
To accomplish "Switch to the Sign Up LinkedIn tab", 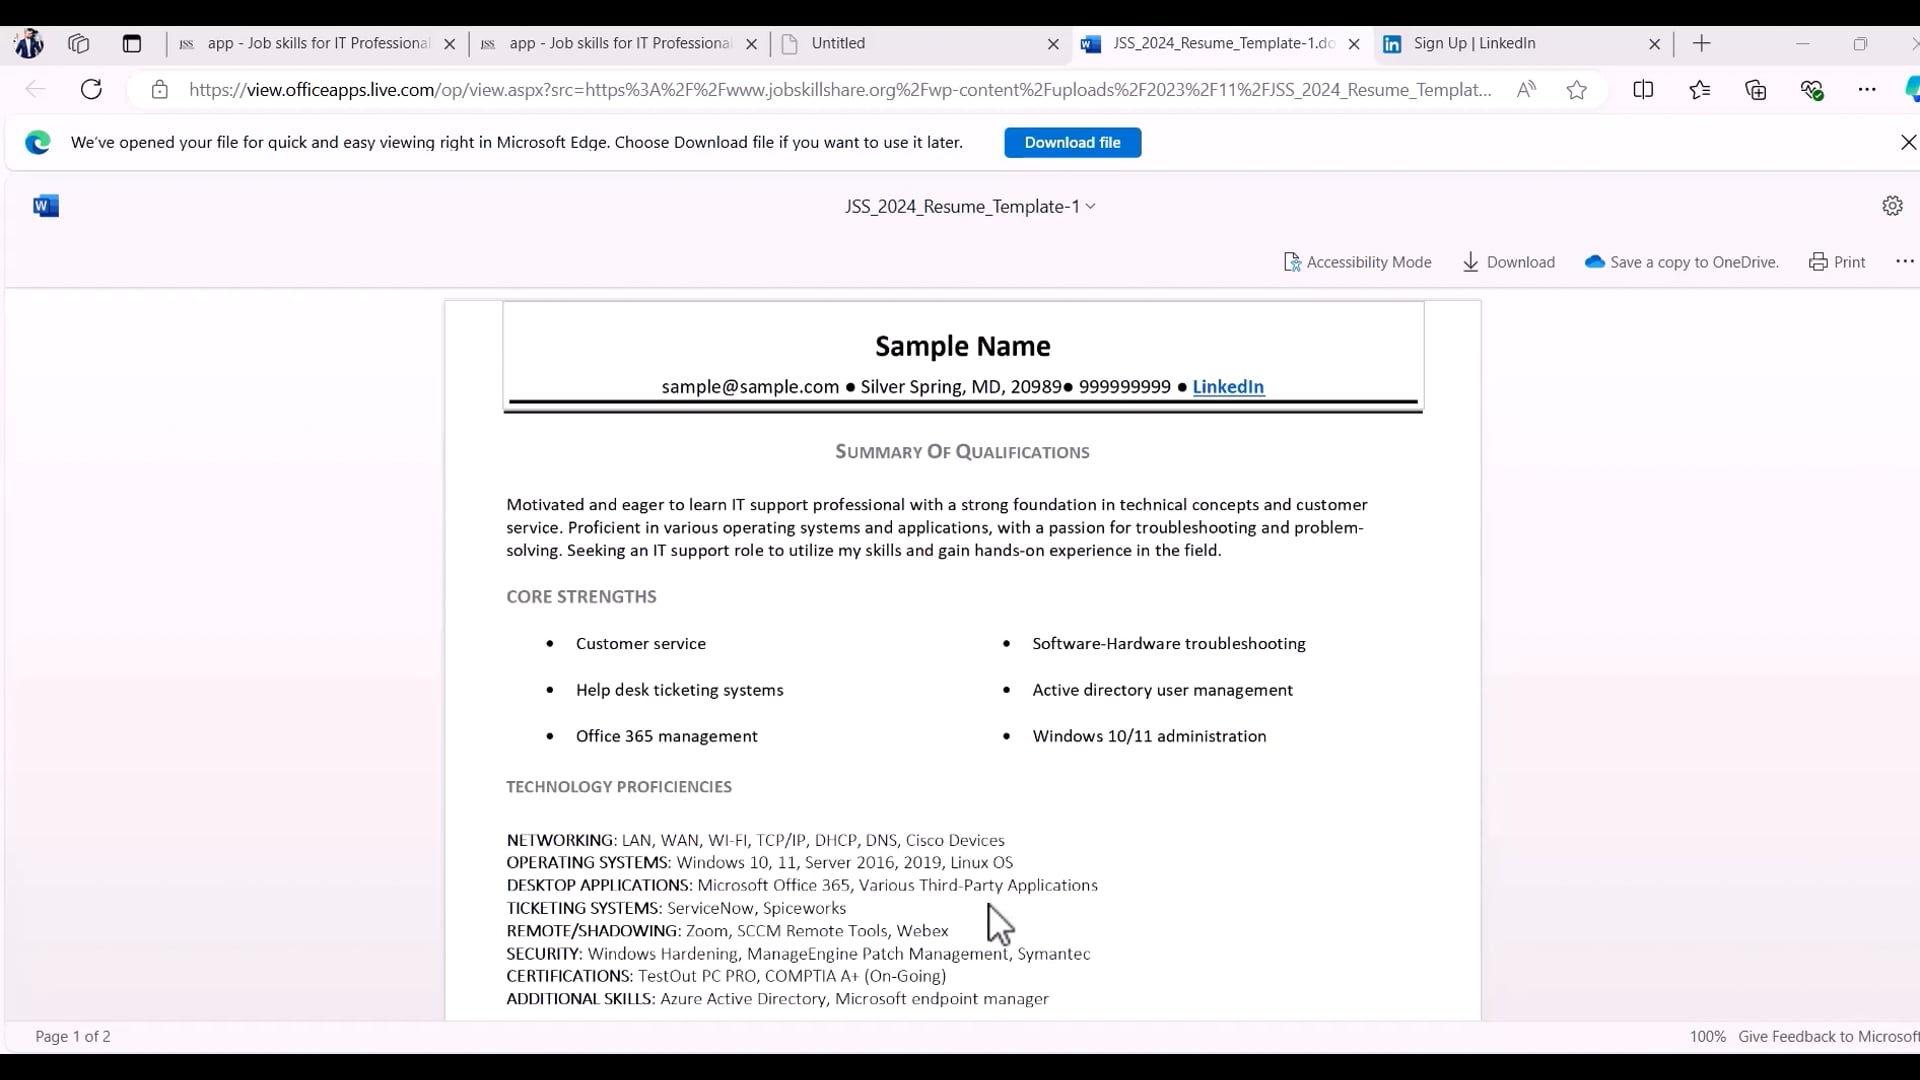I will point(1522,43).
